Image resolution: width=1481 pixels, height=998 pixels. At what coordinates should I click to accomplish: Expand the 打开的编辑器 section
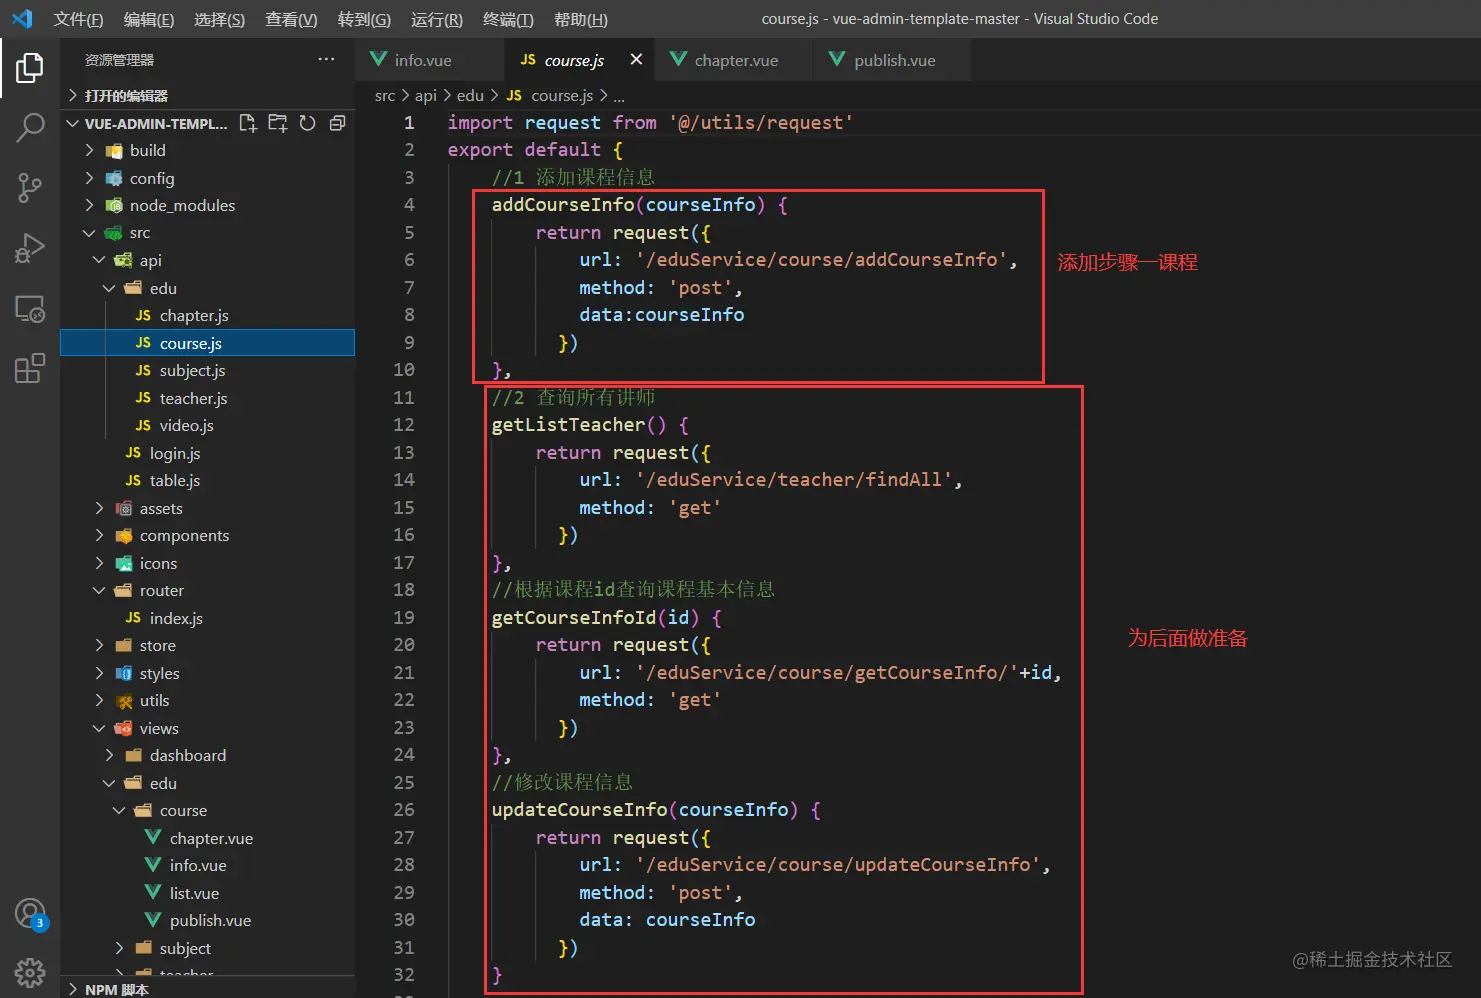pos(207,95)
